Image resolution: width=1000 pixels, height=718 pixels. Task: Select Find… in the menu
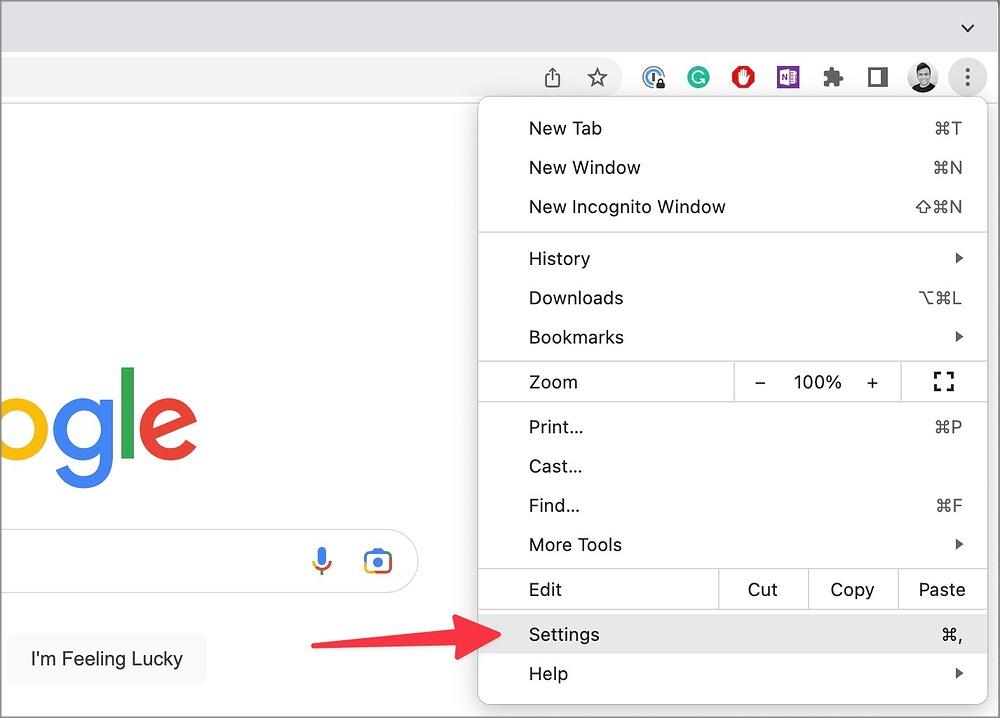click(x=732, y=506)
